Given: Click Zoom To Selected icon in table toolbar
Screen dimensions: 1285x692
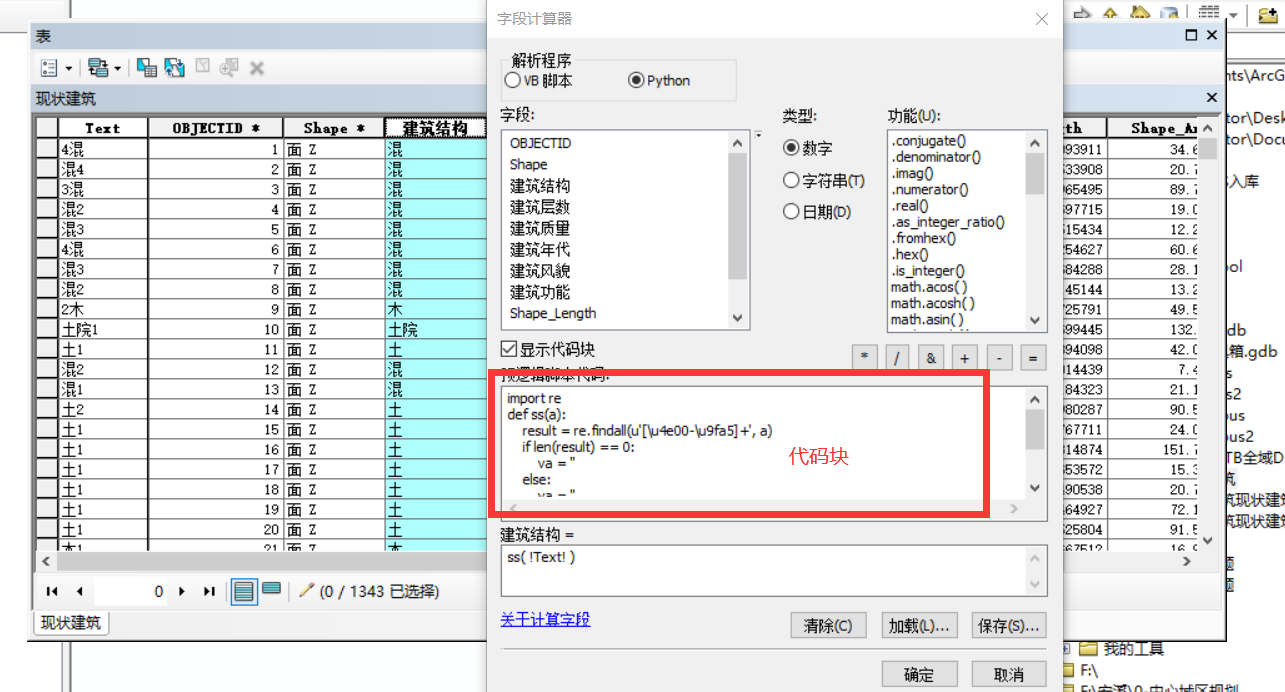Looking at the screenshot, I should coord(229,68).
